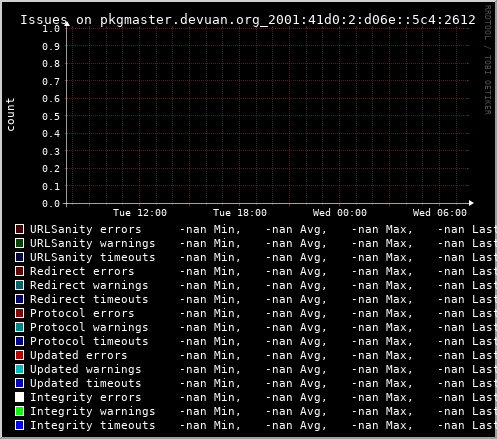Viewport: 497px width, 439px height.
Task: Click the Integrity warnings bright green swatch
Action: 19,411
